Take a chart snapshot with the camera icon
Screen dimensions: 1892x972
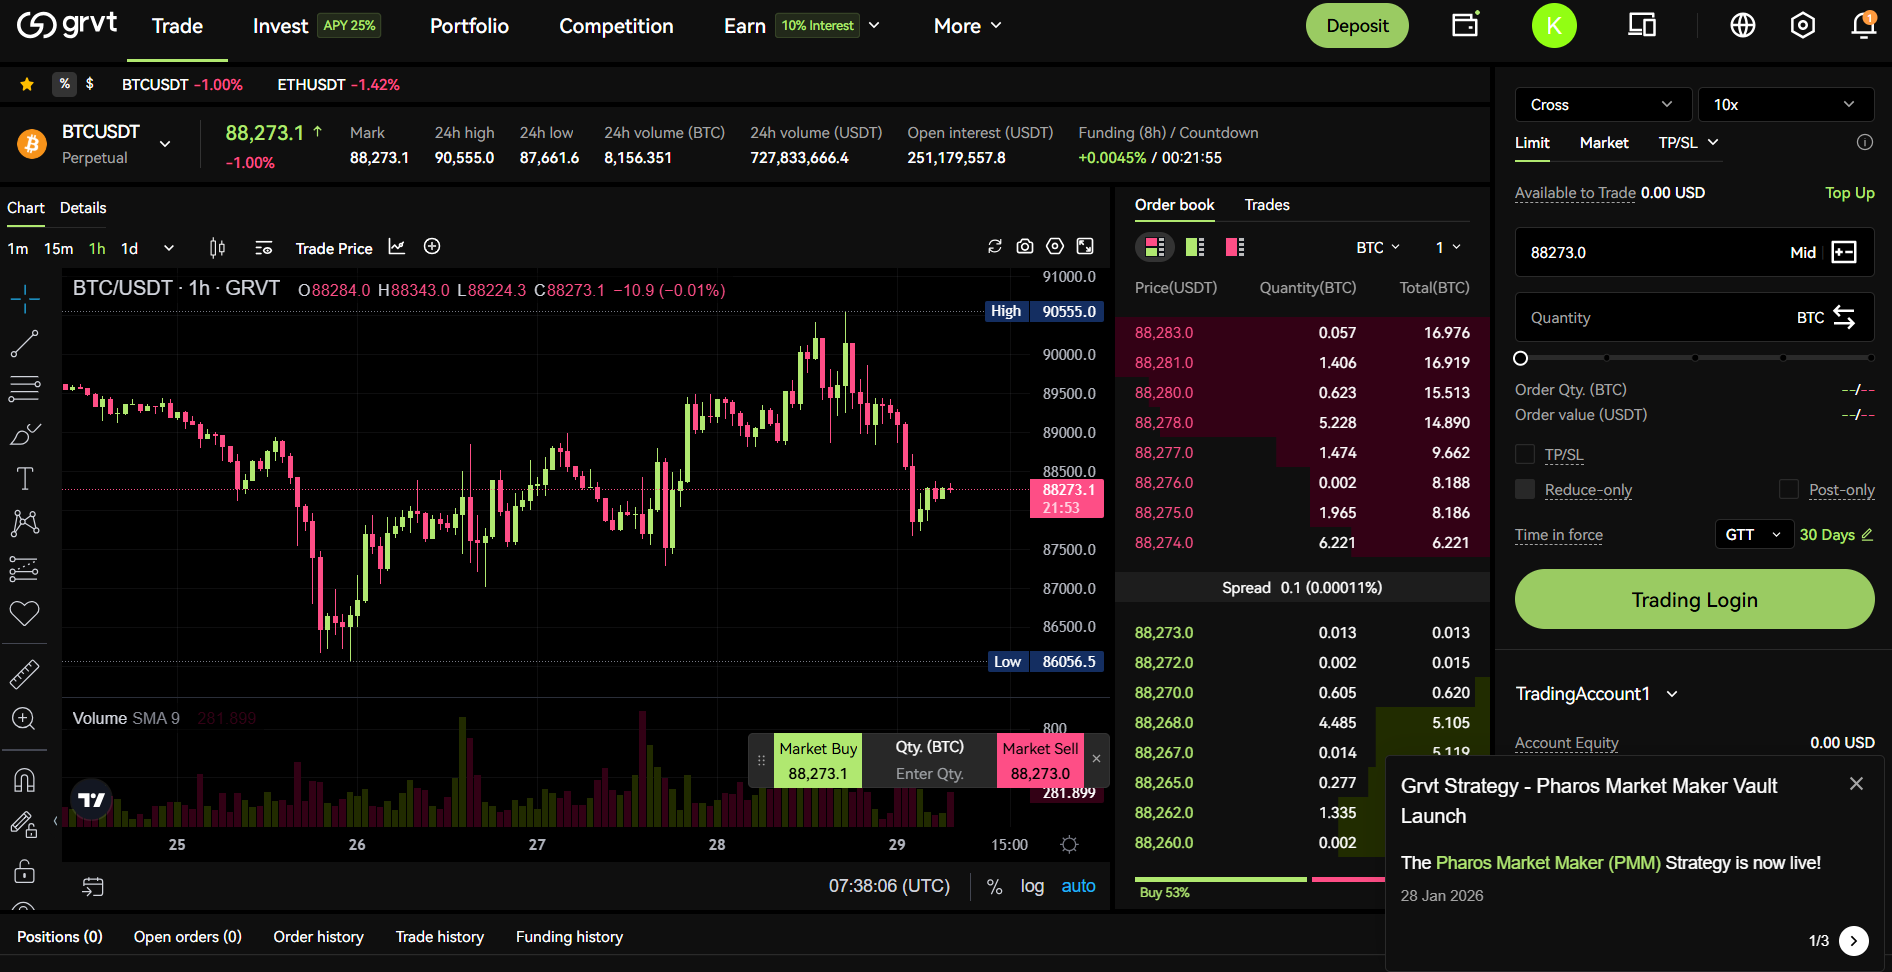coord(1024,246)
